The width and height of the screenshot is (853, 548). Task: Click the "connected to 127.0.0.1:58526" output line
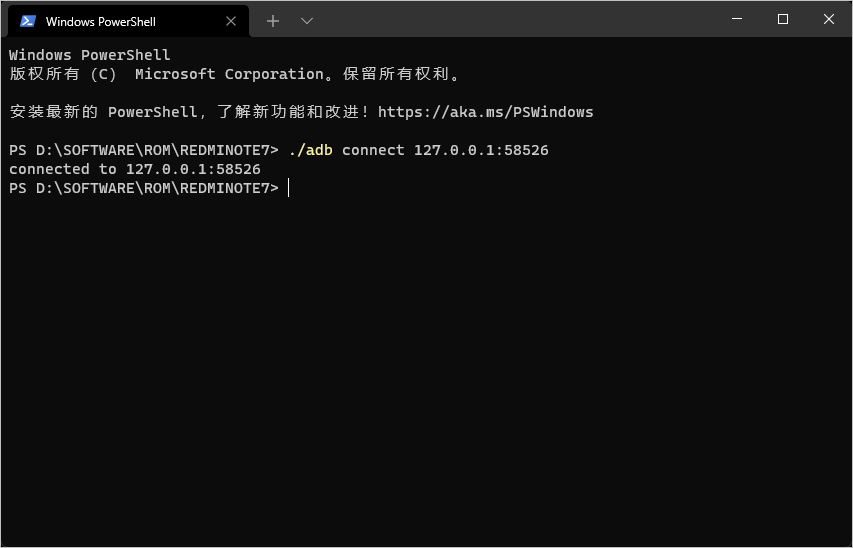135,169
